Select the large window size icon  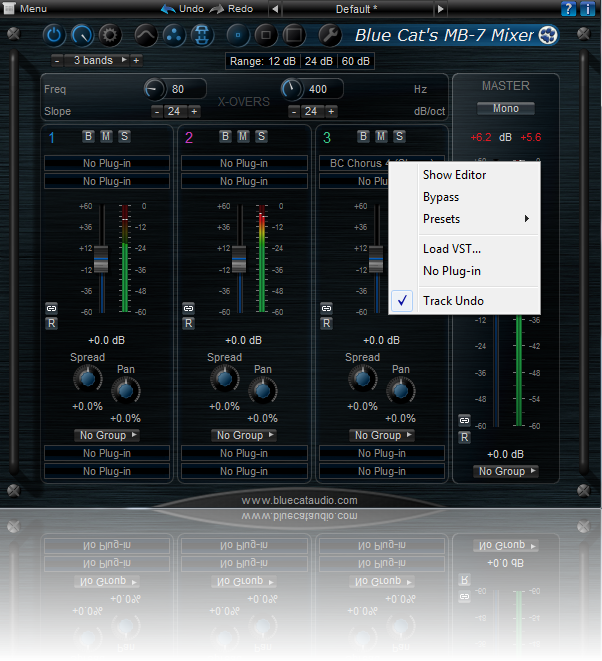click(294, 35)
